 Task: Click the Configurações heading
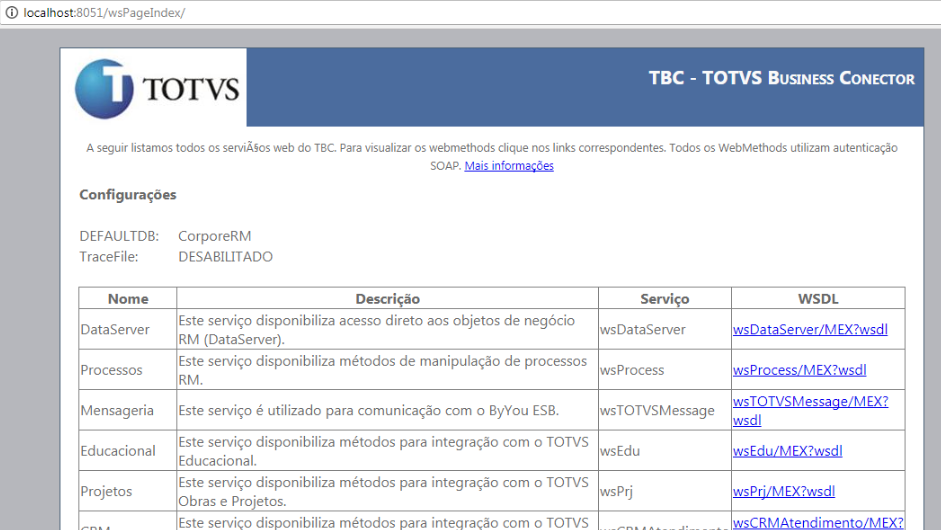pos(128,194)
